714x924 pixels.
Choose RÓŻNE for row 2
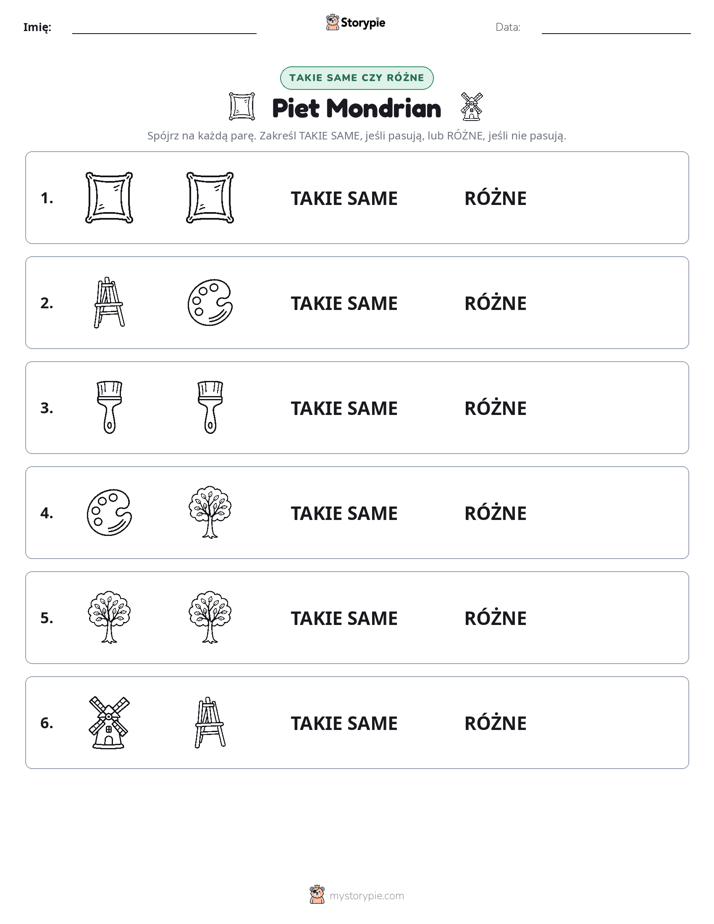[495, 303]
